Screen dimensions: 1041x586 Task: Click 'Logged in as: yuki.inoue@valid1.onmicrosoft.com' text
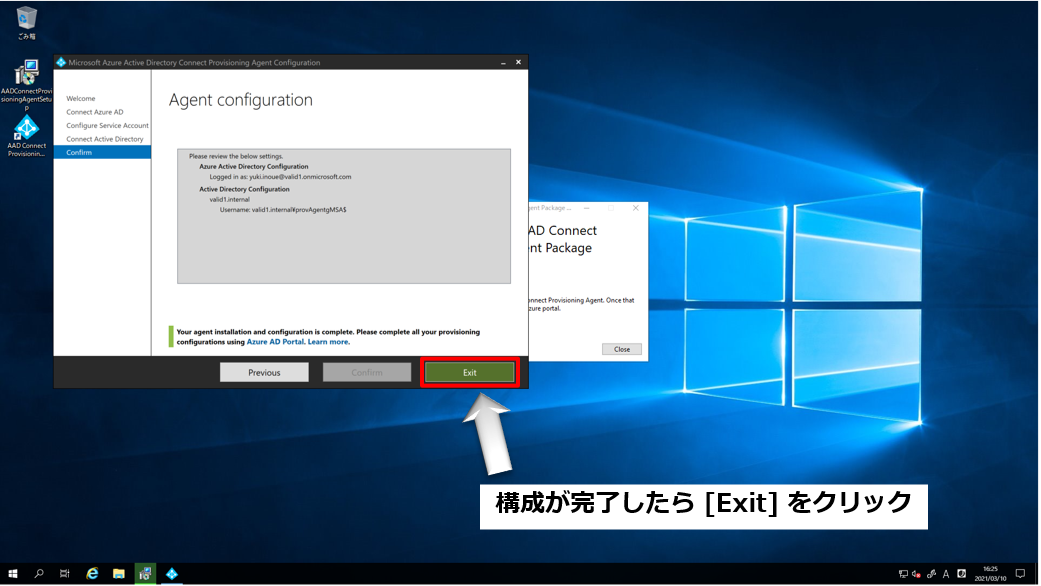click(280, 177)
